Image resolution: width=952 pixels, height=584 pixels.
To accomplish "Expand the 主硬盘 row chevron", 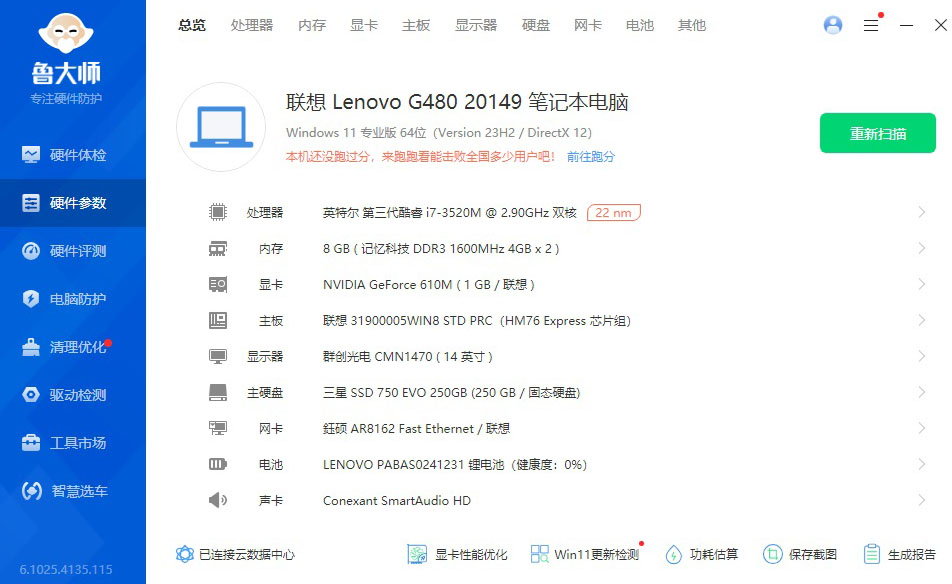I will (x=922, y=392).
